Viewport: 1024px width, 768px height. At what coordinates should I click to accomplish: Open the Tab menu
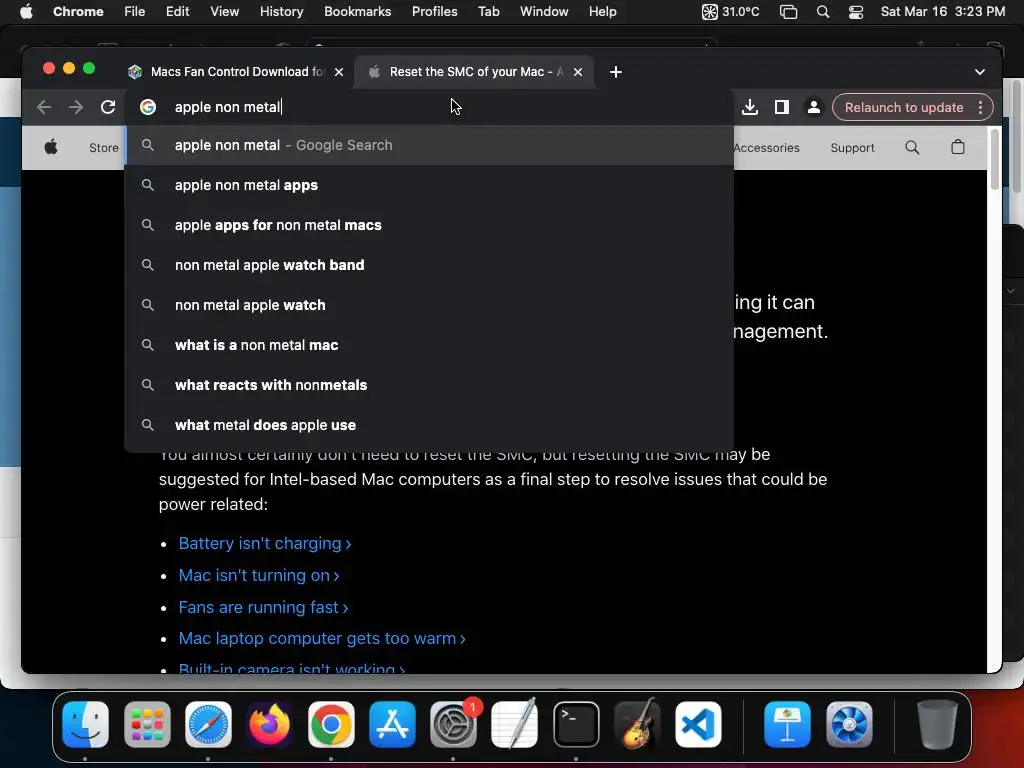click(x=488, y=11)
